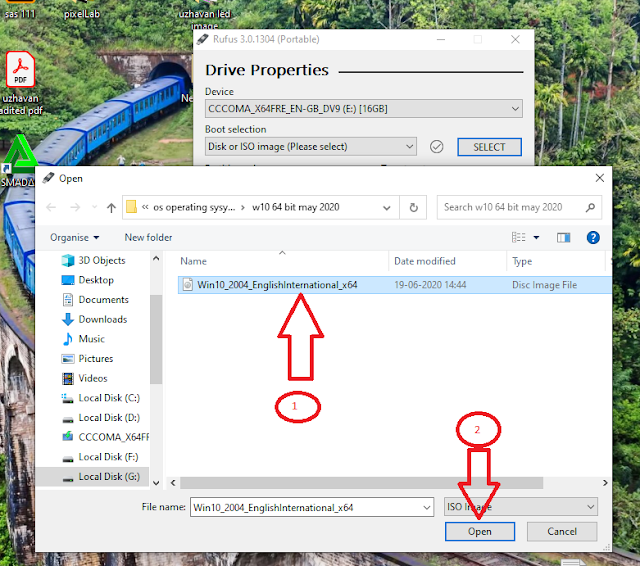640x566 pixels.
Task: Click the navigation pane scroll up arrow
Action: tap(156, 259)
